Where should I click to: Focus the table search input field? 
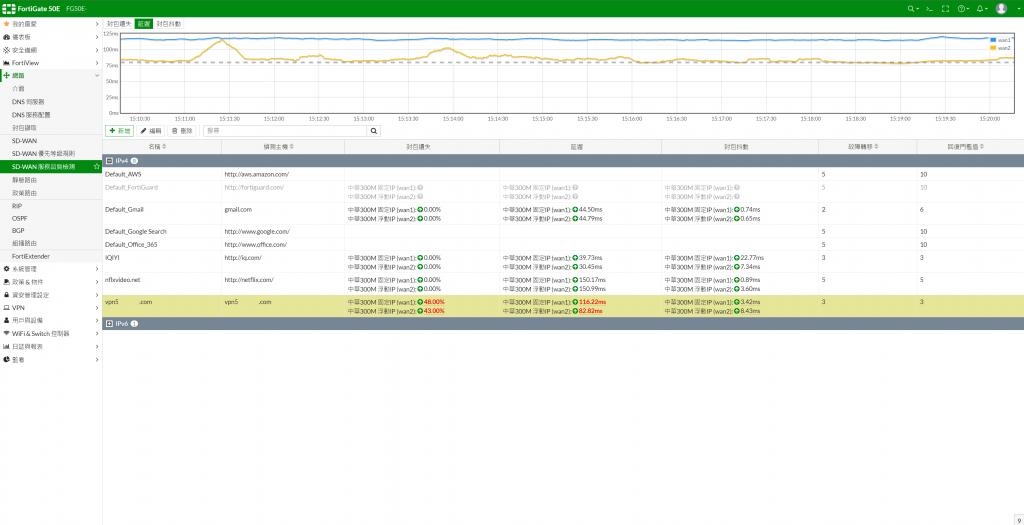point(285,131)
